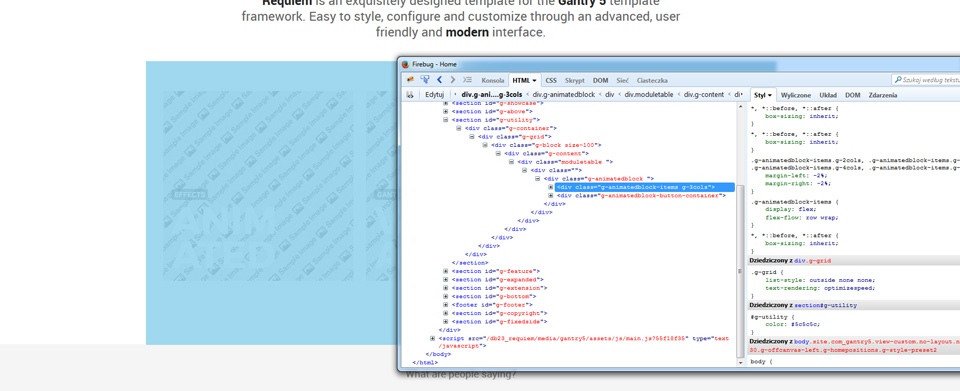Collapse the div moduletable node
The image size is (960, 391).
pyautogui.click(x=511, y=162)
